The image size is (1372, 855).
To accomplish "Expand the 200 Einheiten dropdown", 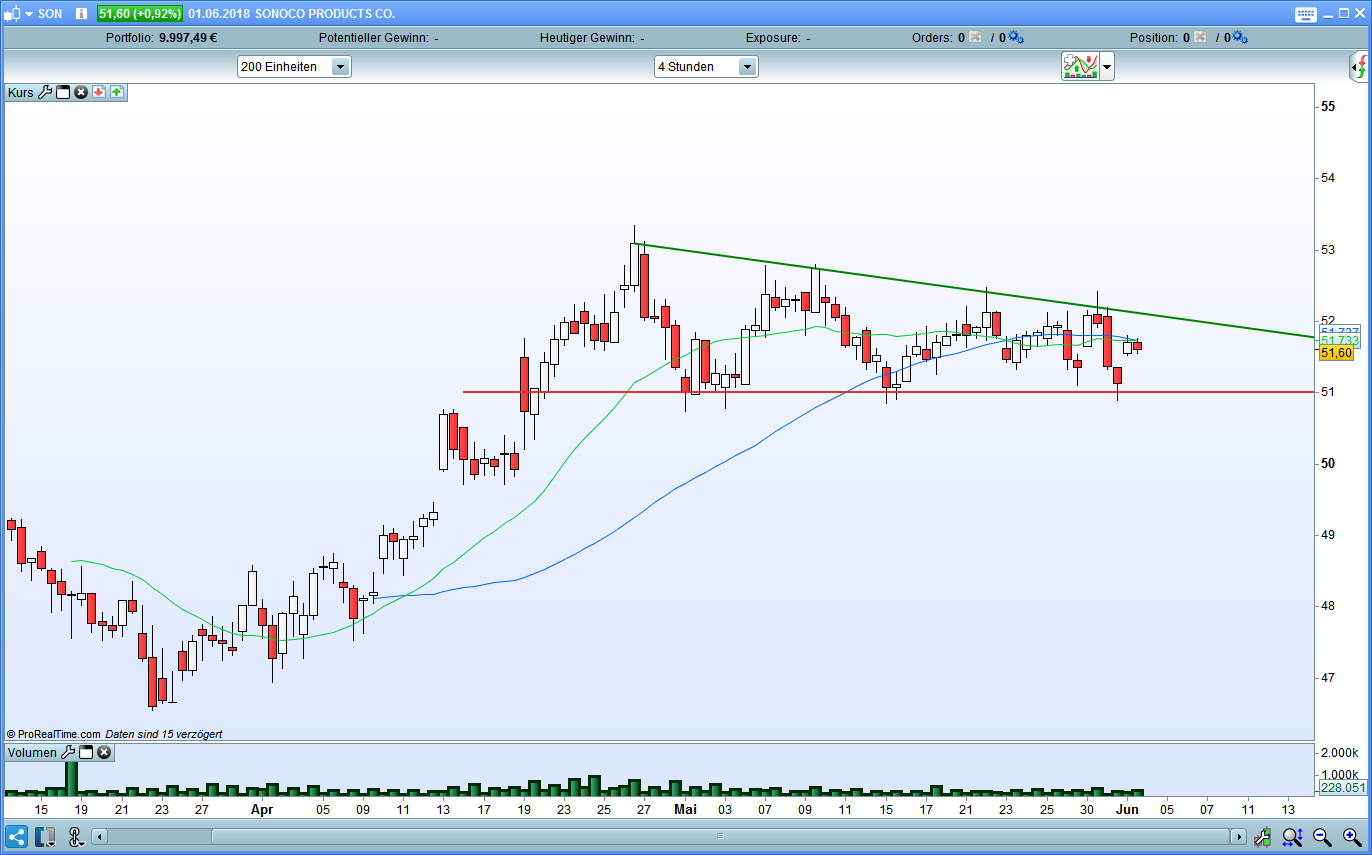I will (x=340, y=67).
